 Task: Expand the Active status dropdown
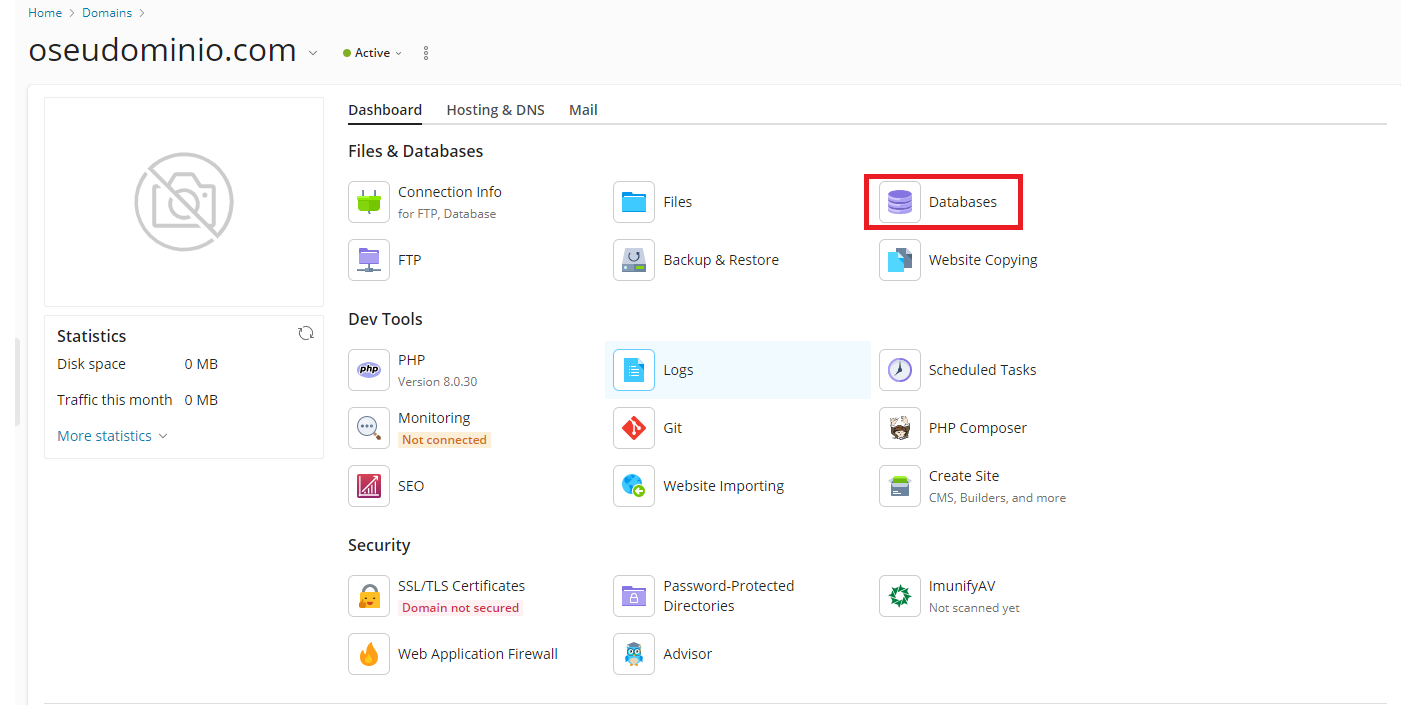373,53
